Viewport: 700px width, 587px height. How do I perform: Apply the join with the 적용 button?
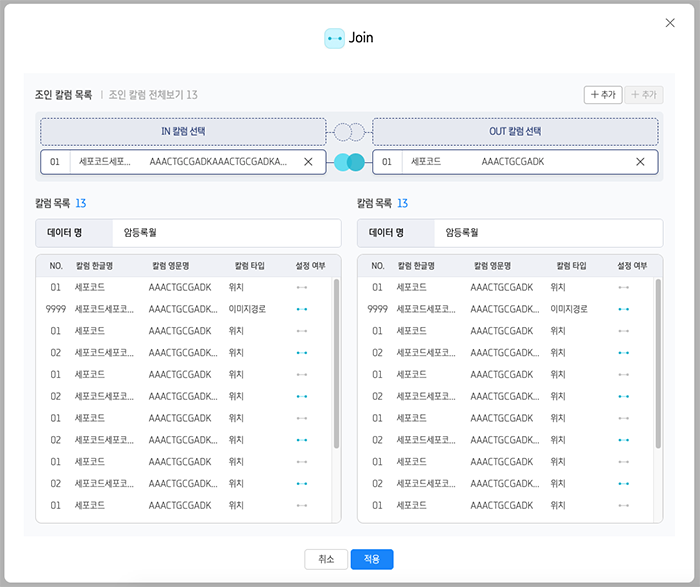click(x=372, y=559)
